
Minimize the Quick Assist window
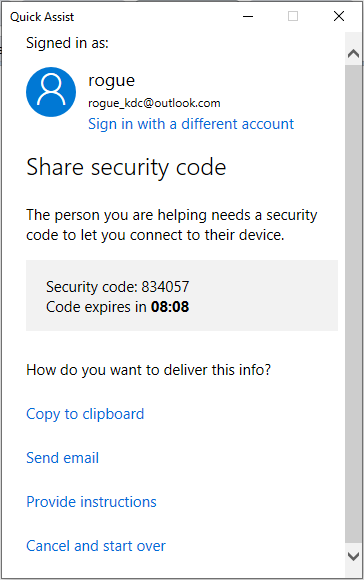point(248,16)
